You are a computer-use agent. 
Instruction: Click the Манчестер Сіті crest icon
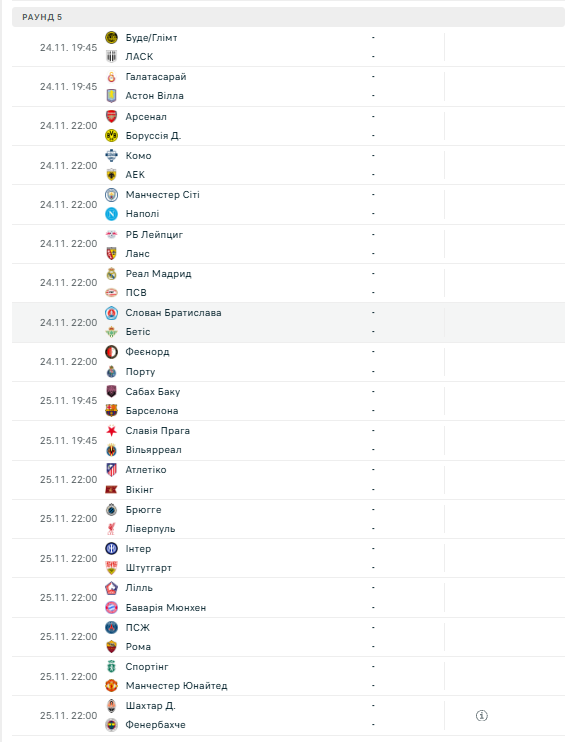pyautogui.click(x=111, y=194)
